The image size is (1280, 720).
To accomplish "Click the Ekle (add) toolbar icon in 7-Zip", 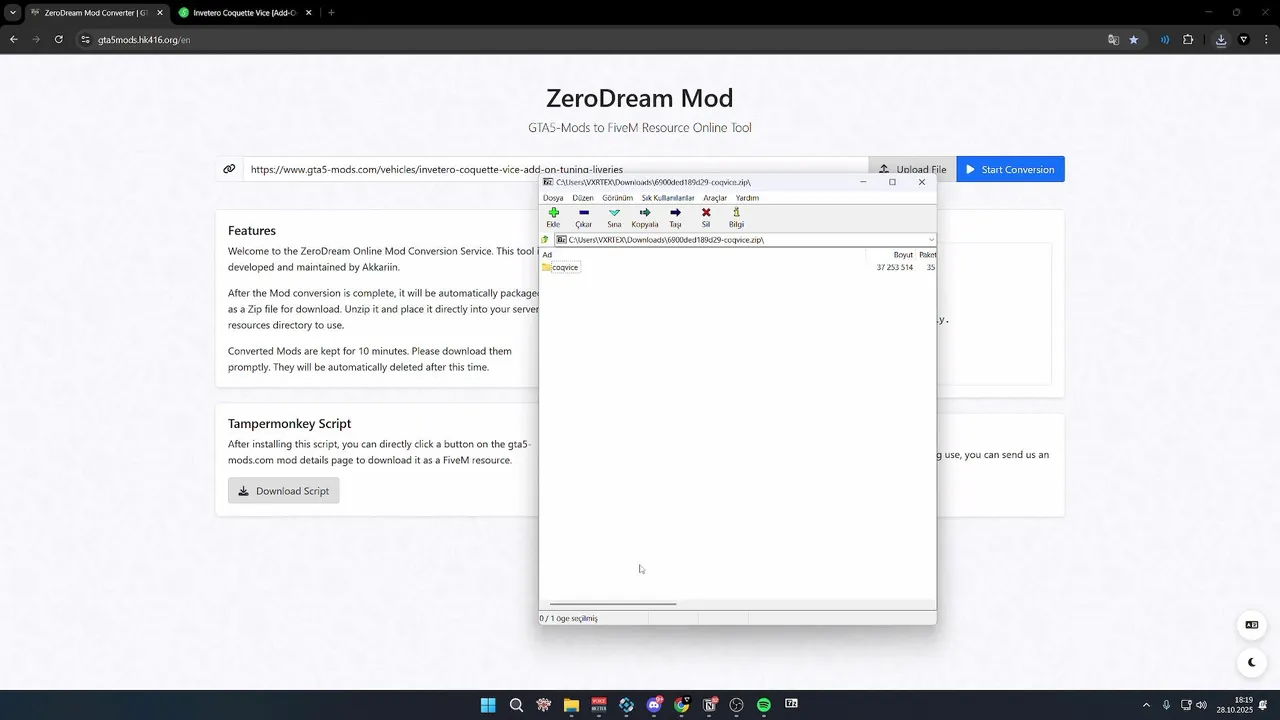I will click(x=553, y=217).
